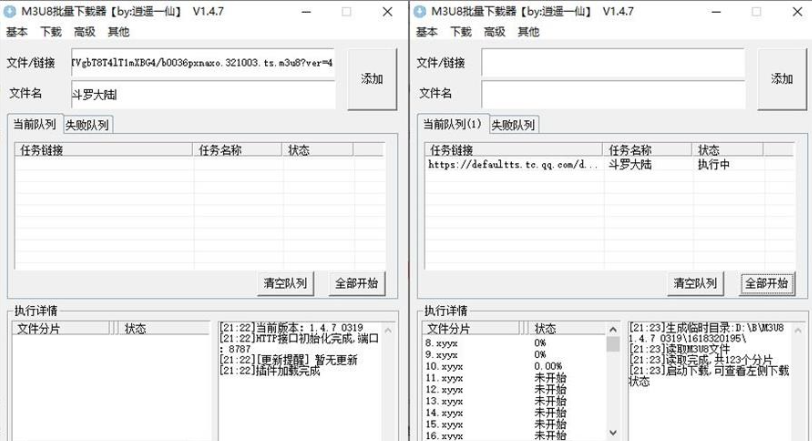Viewport: 812px width, 441px height.
Task: Click scroll down arrow of segment list
Action: pos(613,433)
